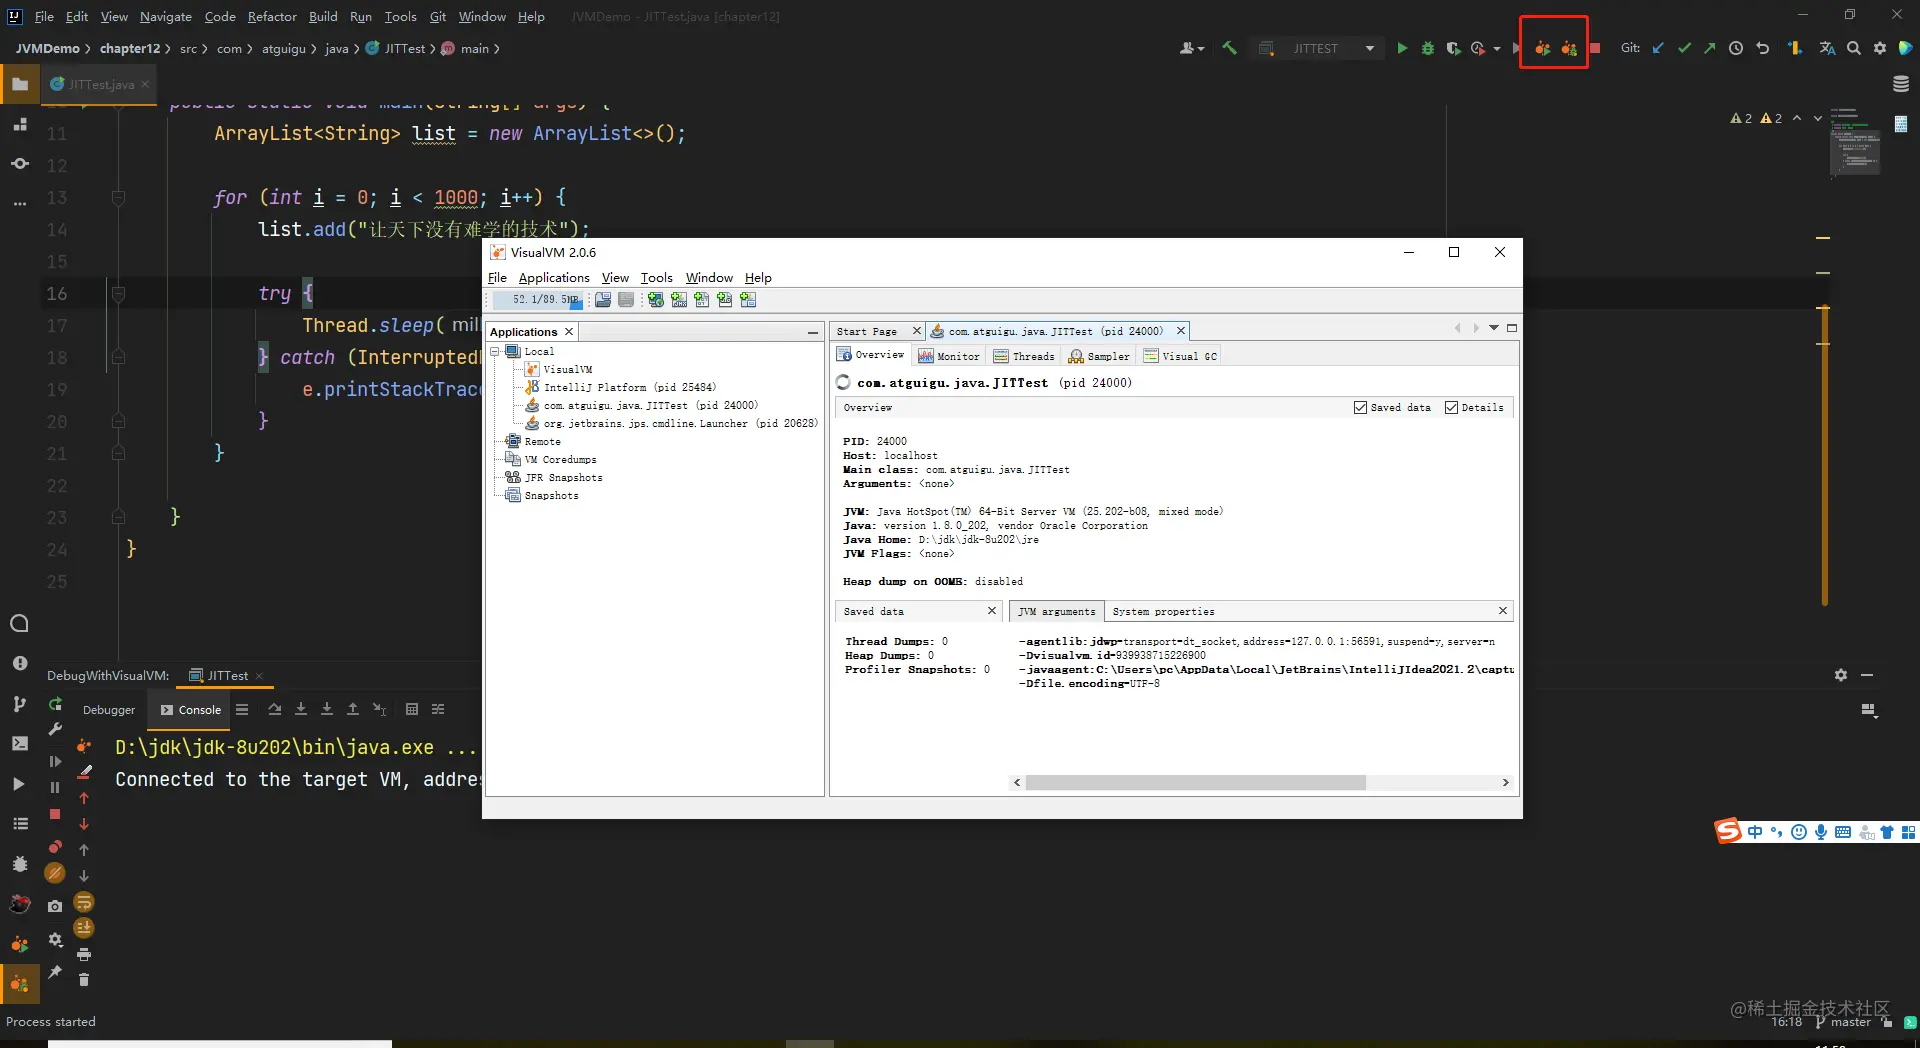
Task: Switch to Visual GC tab in VisualVM
Action: pyautogui.click(x=1181, y=356)
